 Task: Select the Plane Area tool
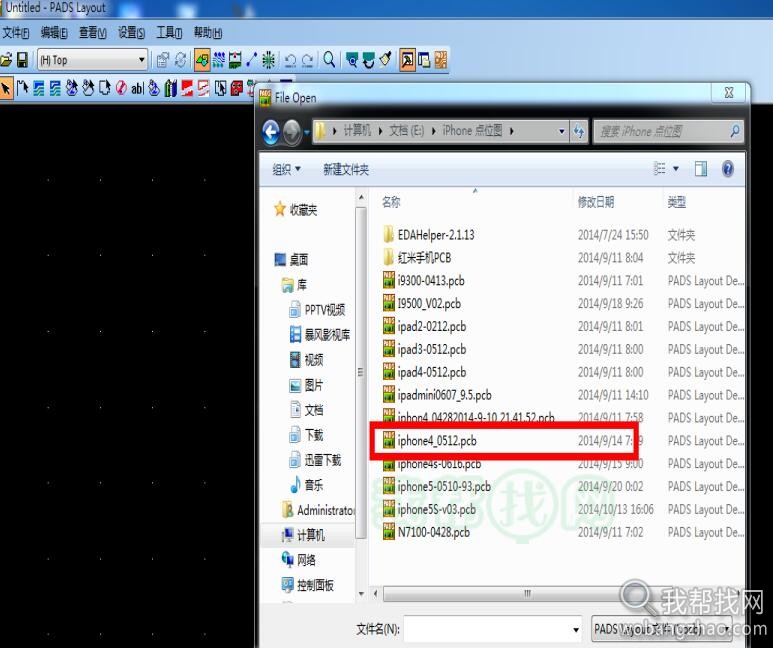click(187, 88)
